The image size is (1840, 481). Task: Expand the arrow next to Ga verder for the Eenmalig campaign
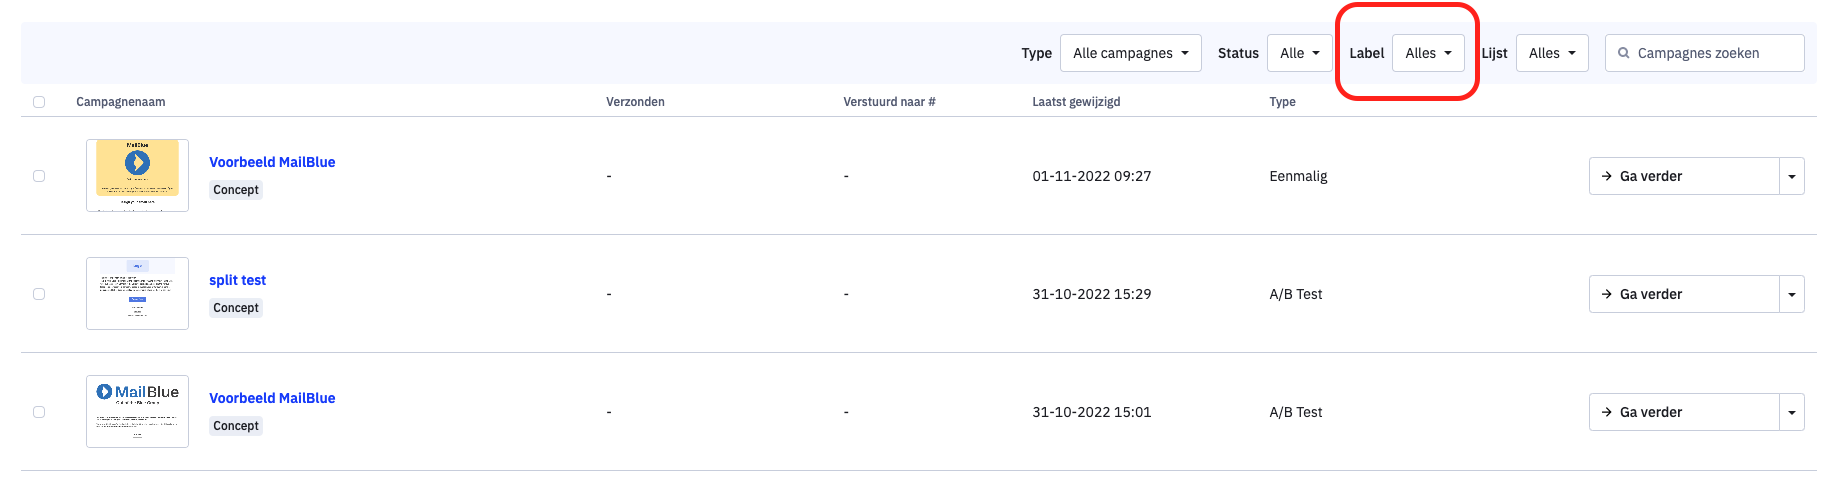point(1792,176)
